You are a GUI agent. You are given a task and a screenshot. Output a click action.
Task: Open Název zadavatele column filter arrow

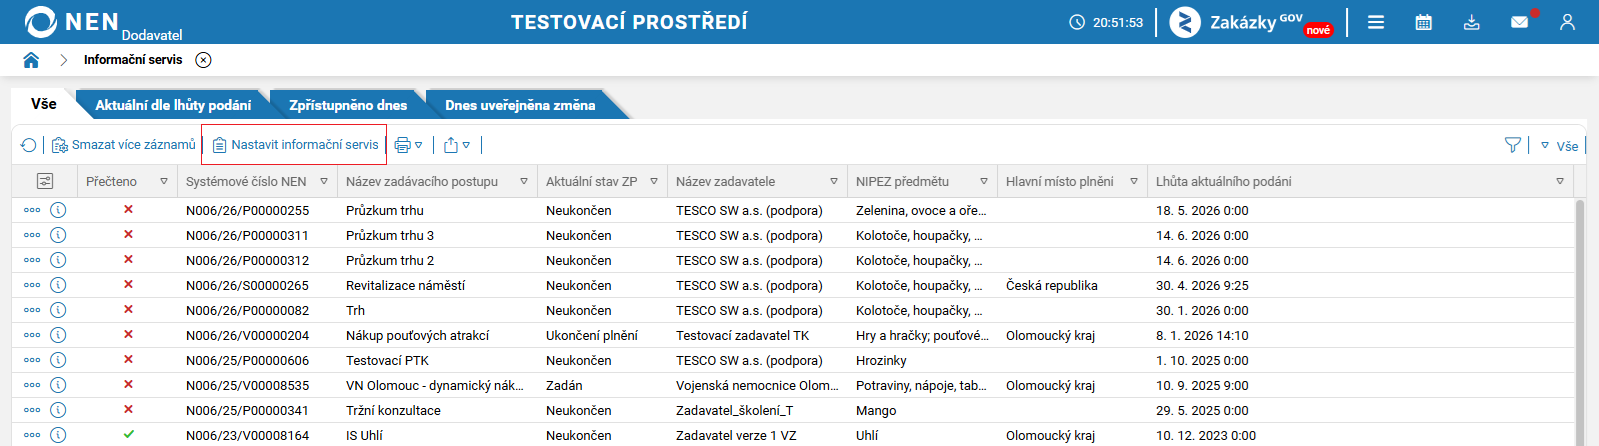click(834, 181)
